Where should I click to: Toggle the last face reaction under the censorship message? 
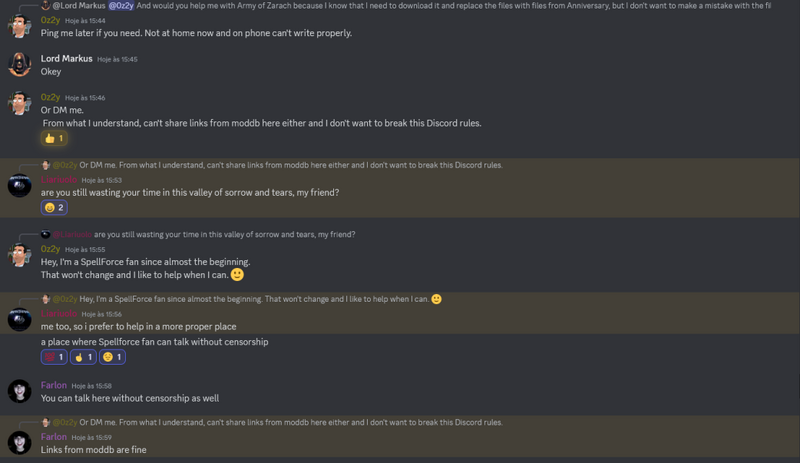(x=113, y=357)
